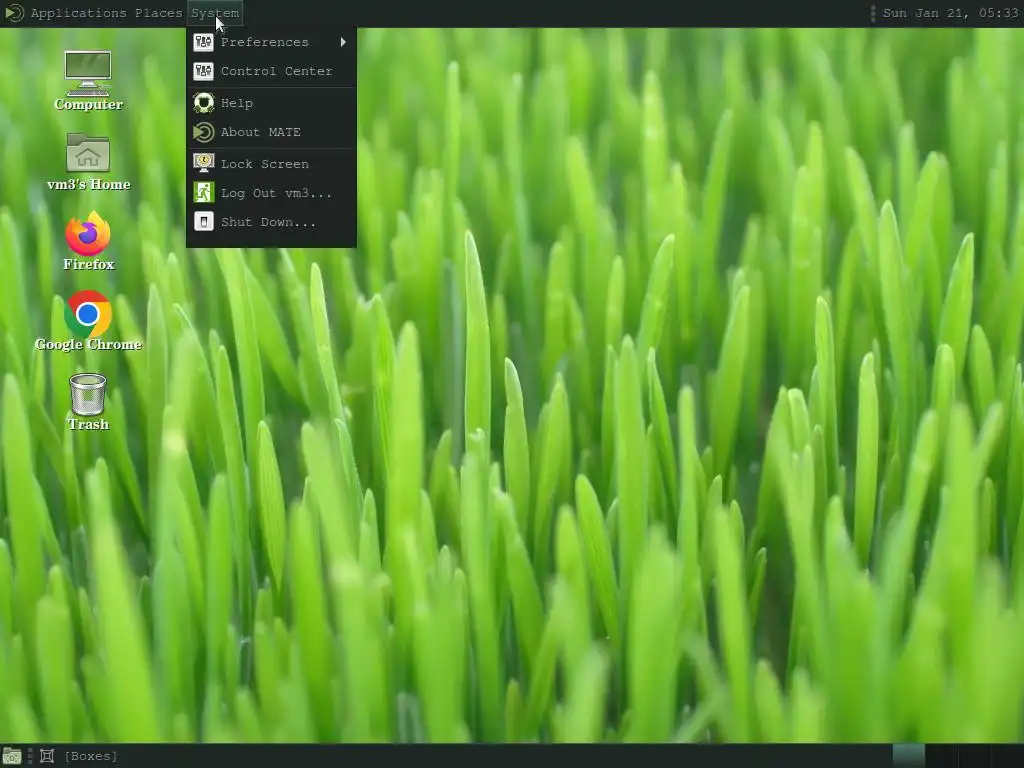Choose Log Out vm3... entry
1024x768 pixels.
coord(271,193)
